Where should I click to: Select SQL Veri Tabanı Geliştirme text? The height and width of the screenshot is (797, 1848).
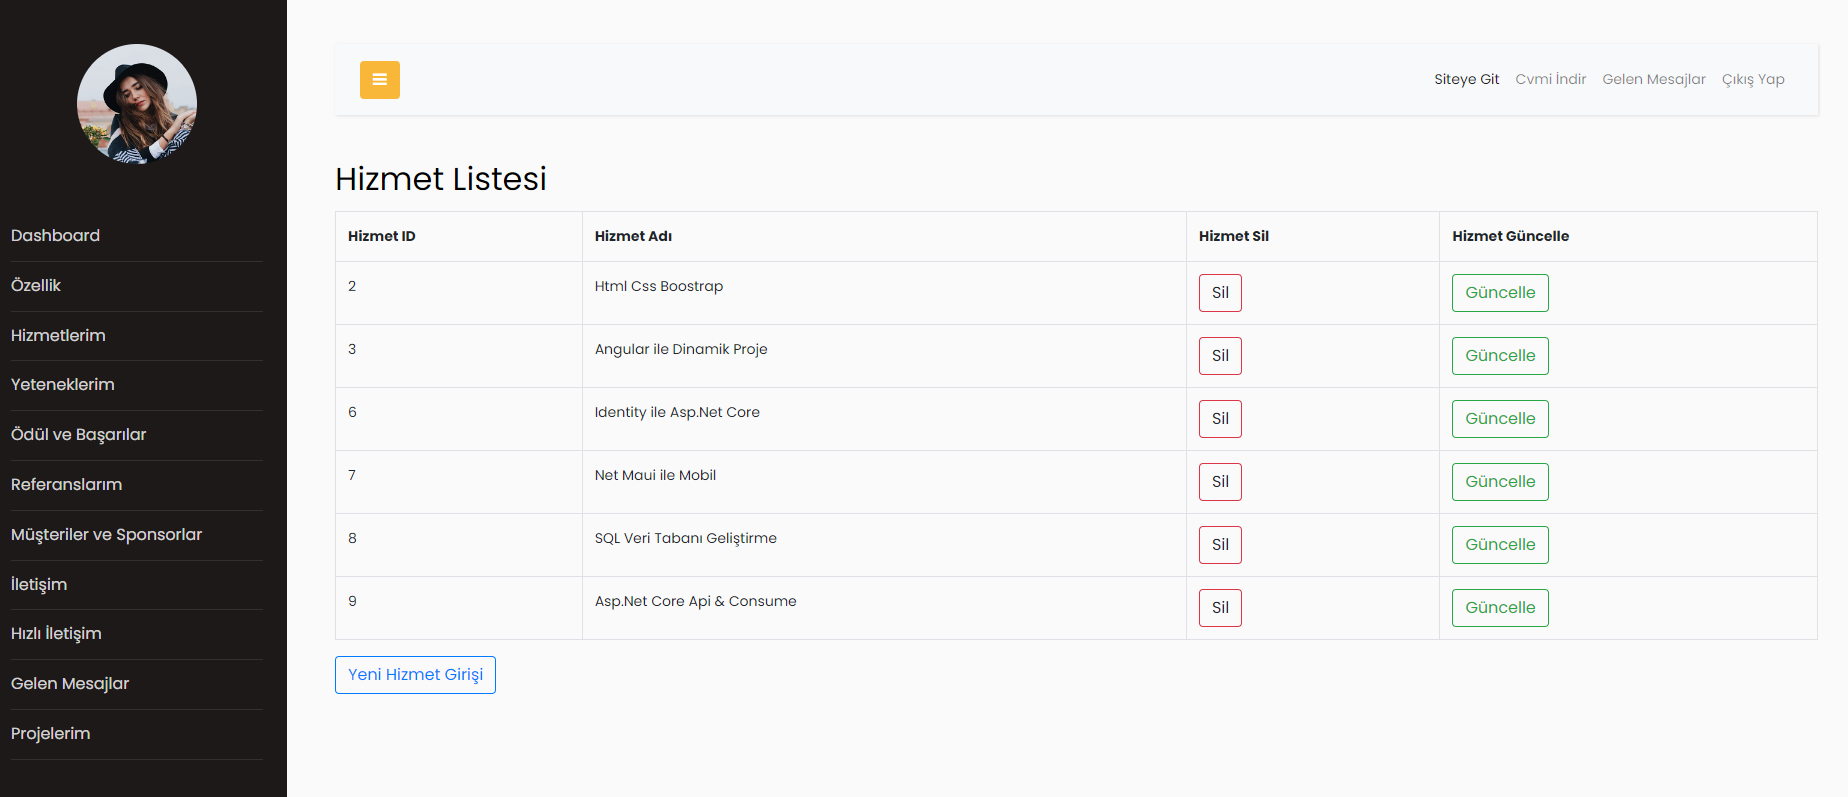686,538
